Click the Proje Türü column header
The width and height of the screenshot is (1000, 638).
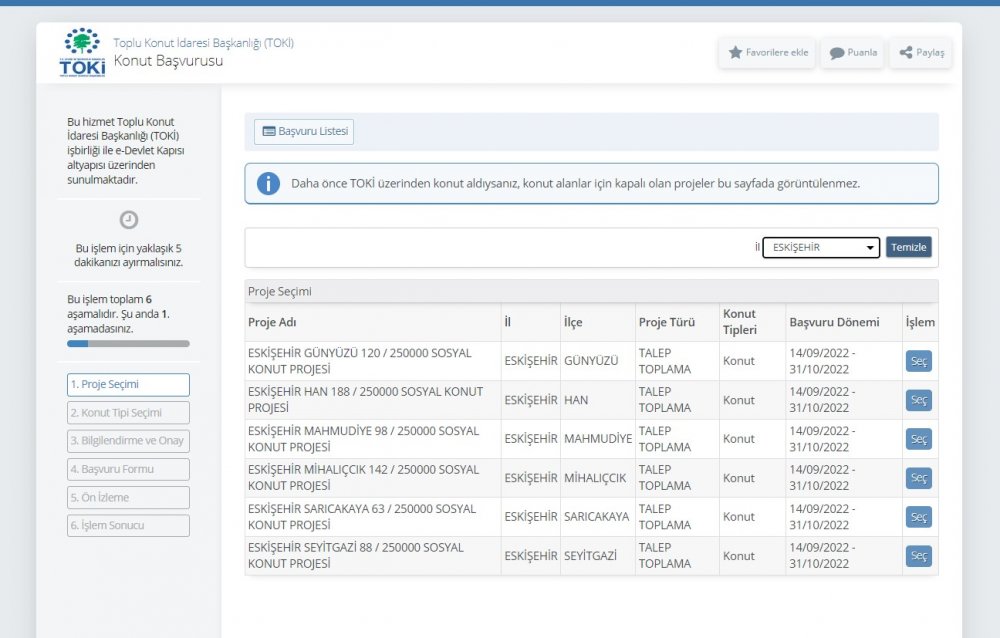pyautogui.click(x=666, y=322)
